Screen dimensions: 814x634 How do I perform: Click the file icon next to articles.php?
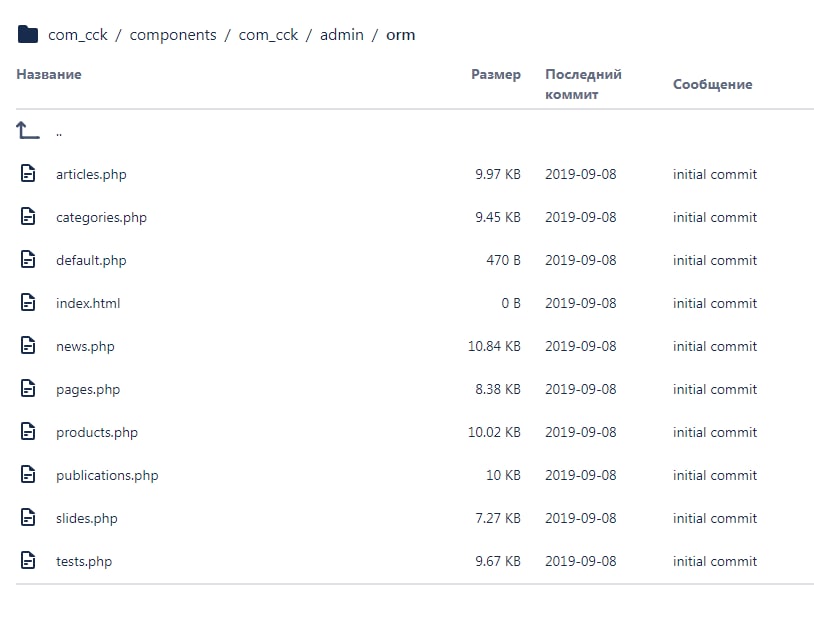coord(28,174)
